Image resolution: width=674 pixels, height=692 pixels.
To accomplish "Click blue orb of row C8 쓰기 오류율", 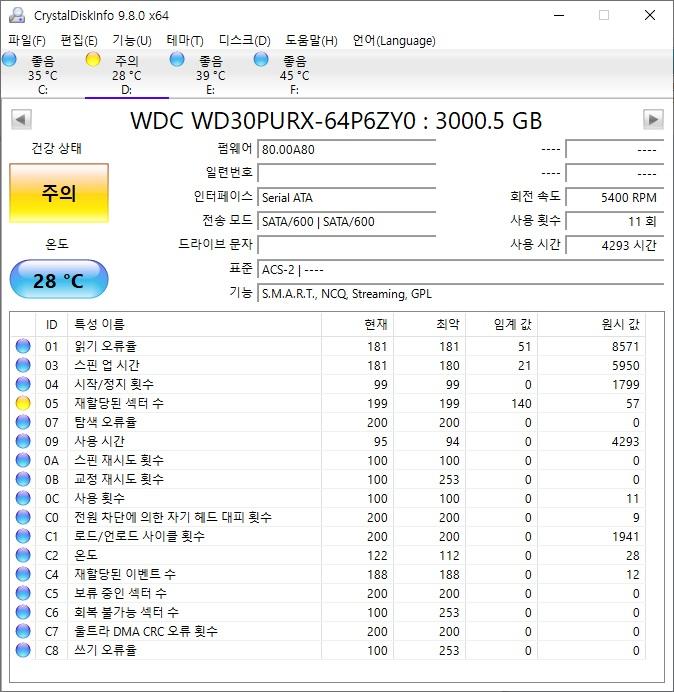I will coord(23,650).
